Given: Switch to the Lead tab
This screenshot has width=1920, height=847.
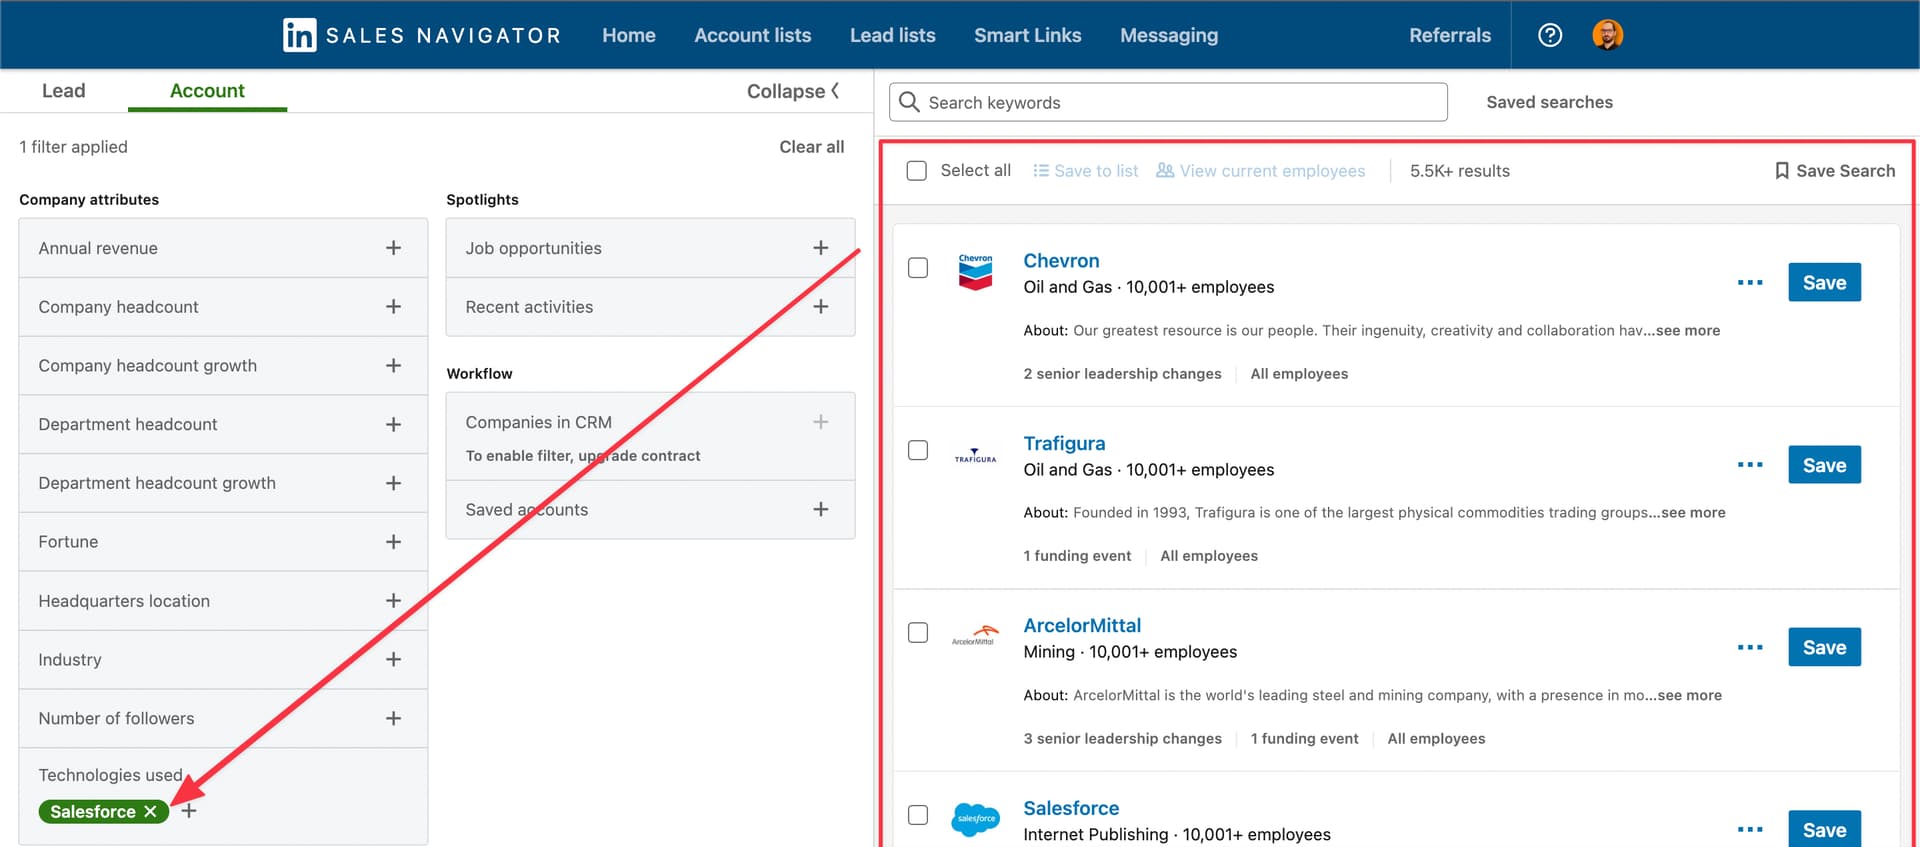Looking at the screenshot, I should [x=64, y=91].
